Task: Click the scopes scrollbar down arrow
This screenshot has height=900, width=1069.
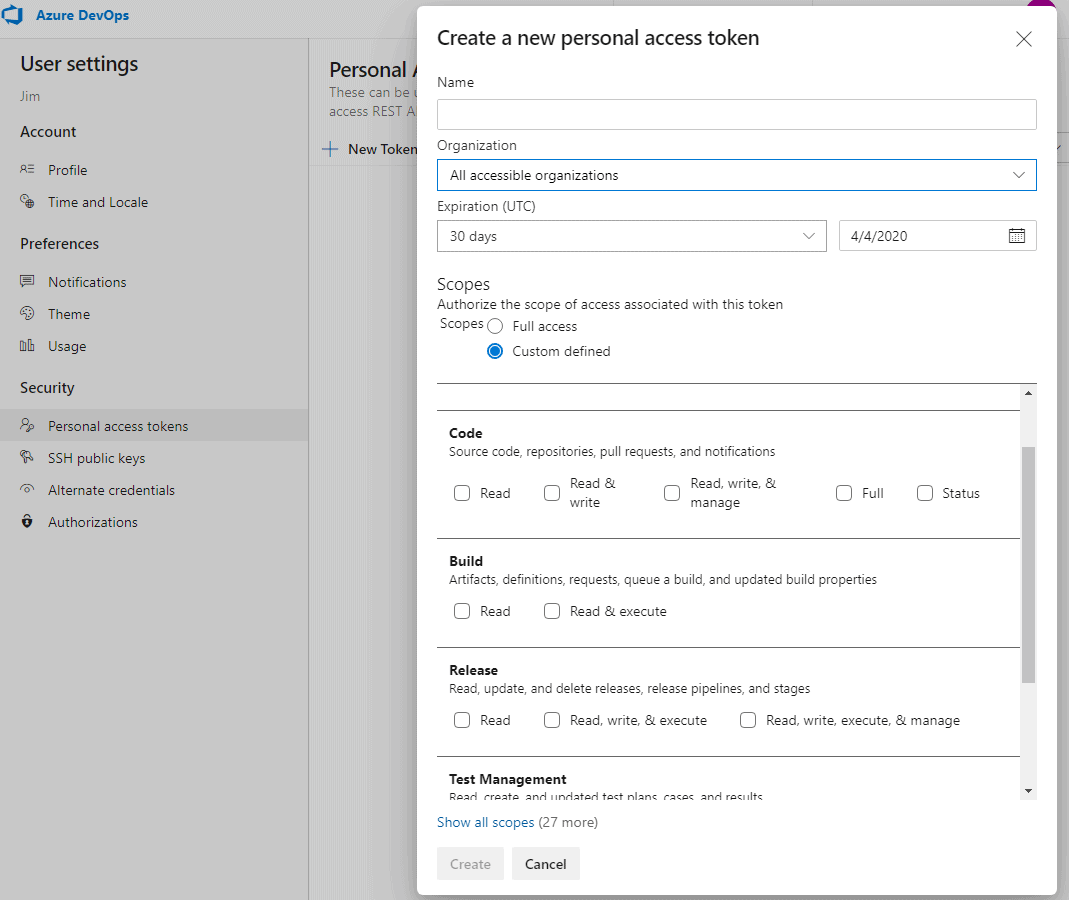Action: tap(1028, 791)
